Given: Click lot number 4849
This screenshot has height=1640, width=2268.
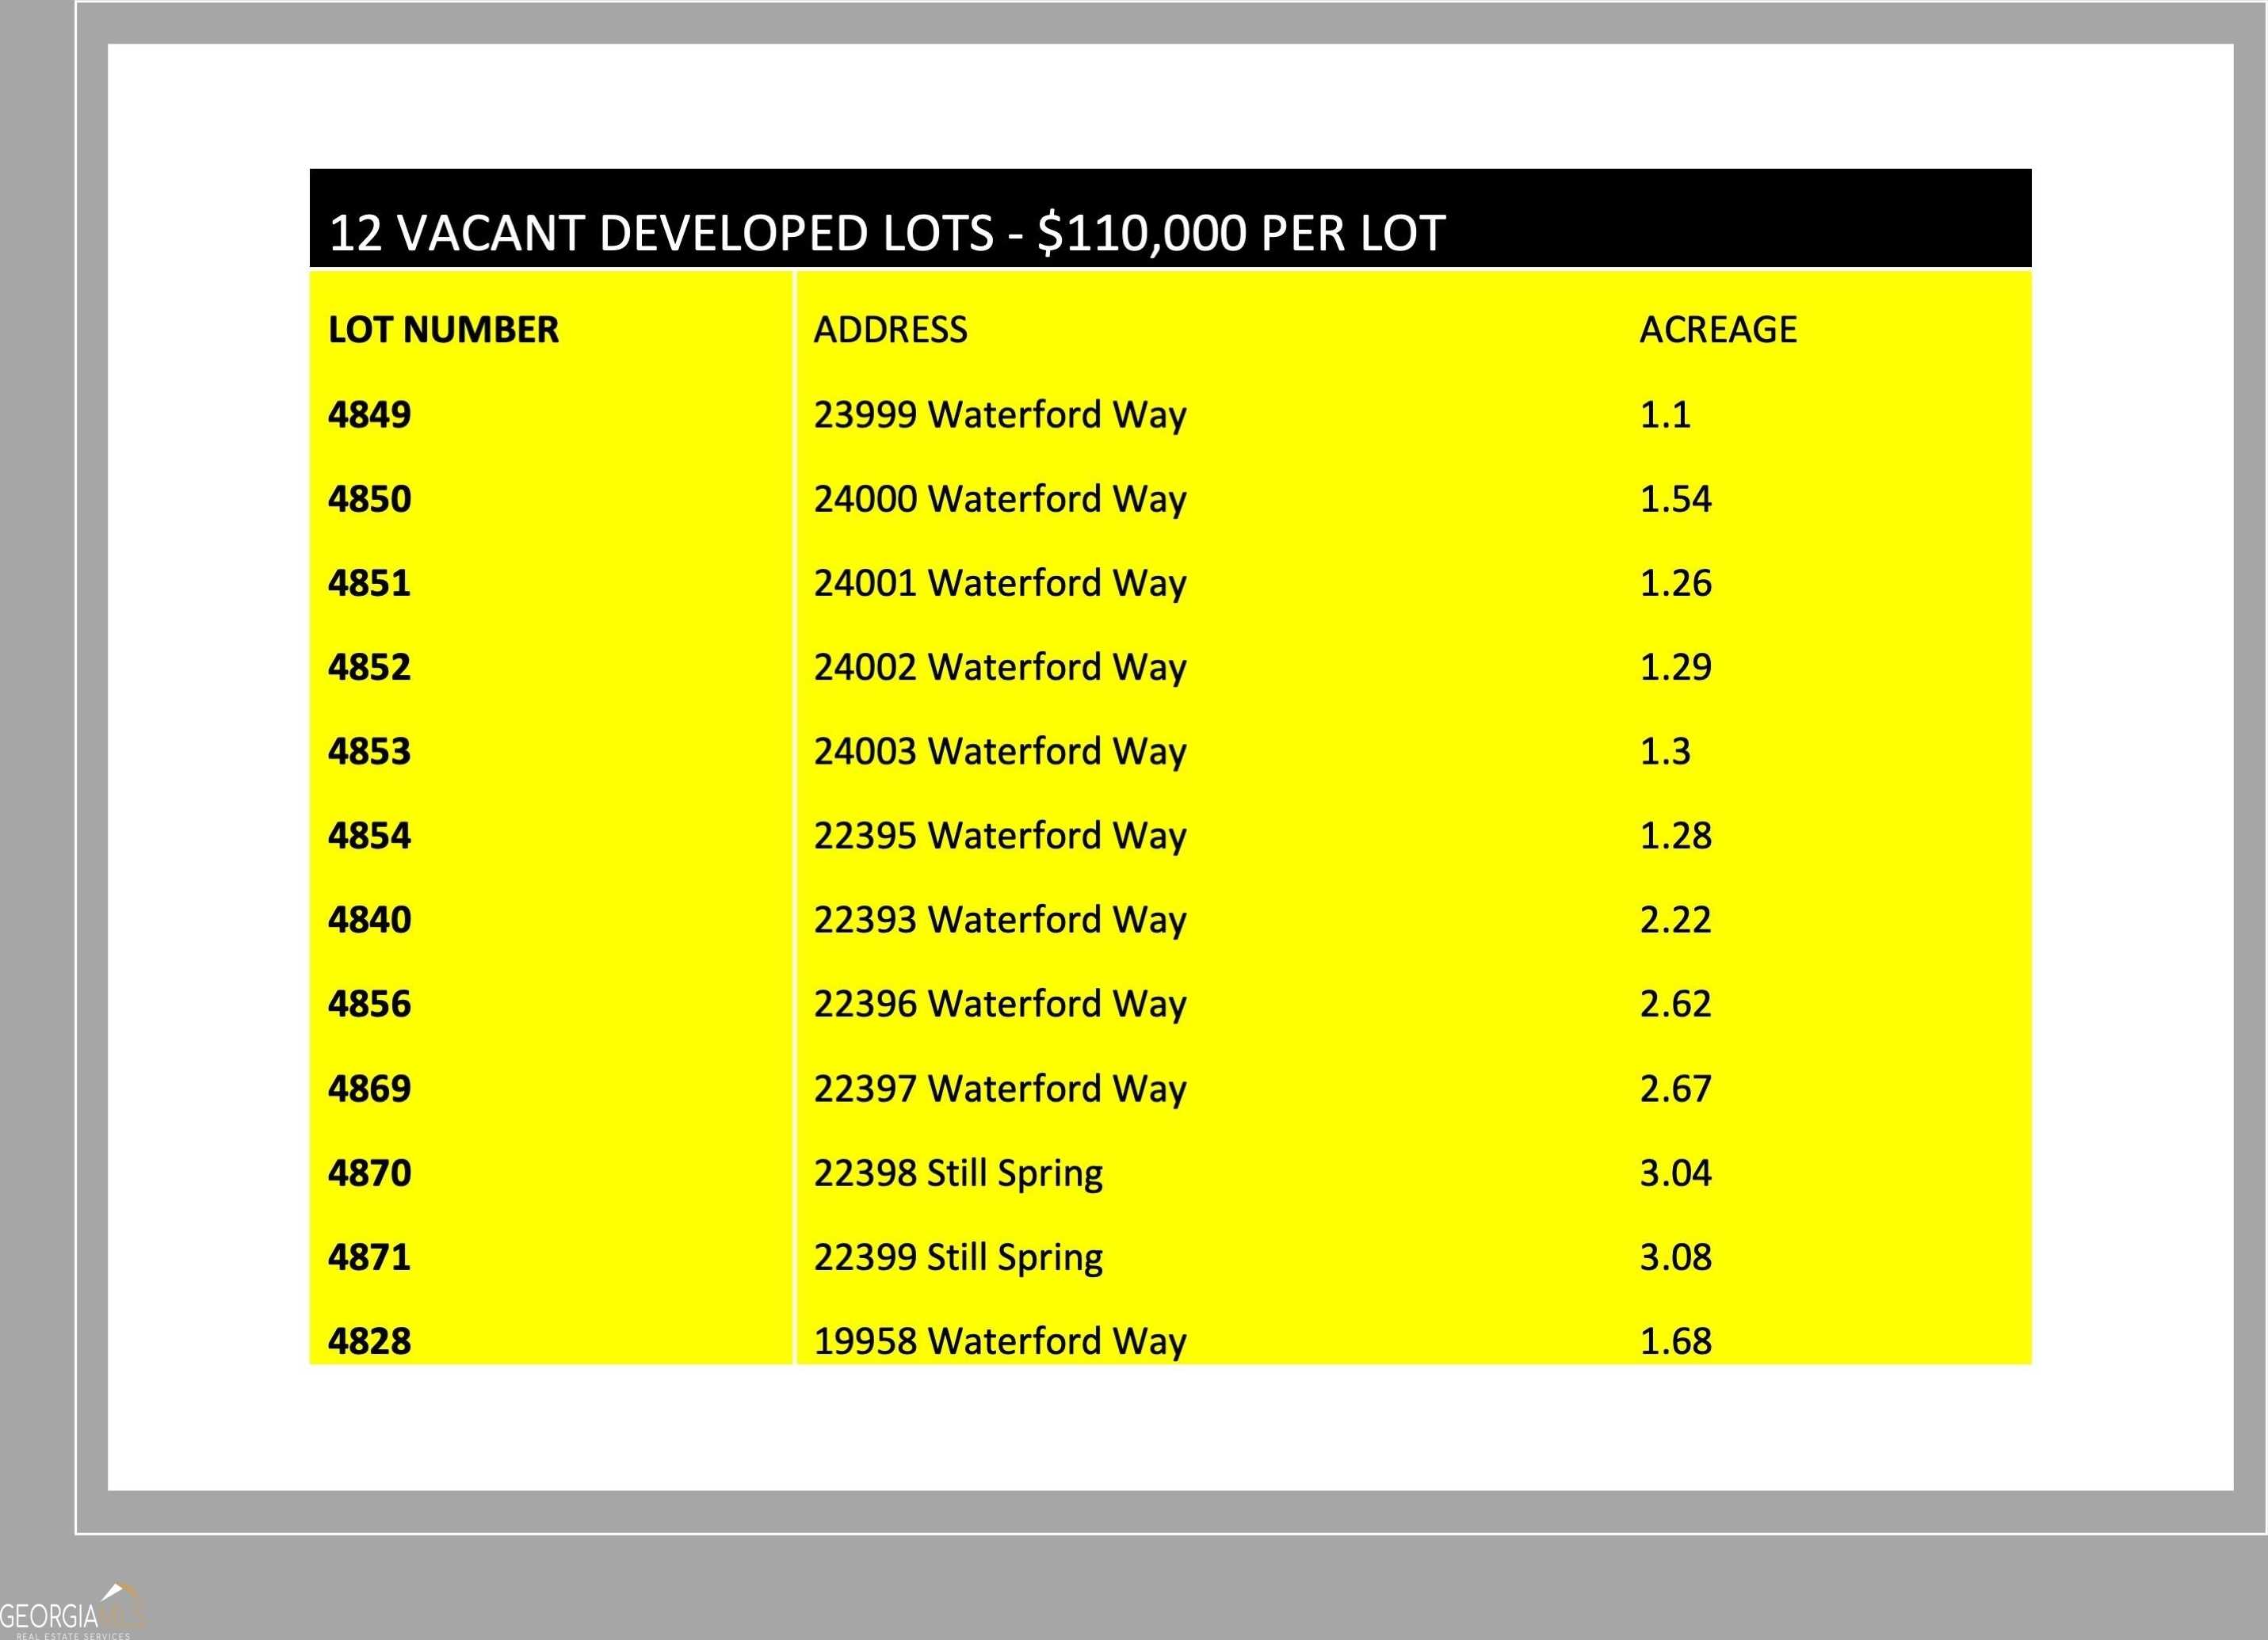Looking at the screenshot, I should point(369,414).
